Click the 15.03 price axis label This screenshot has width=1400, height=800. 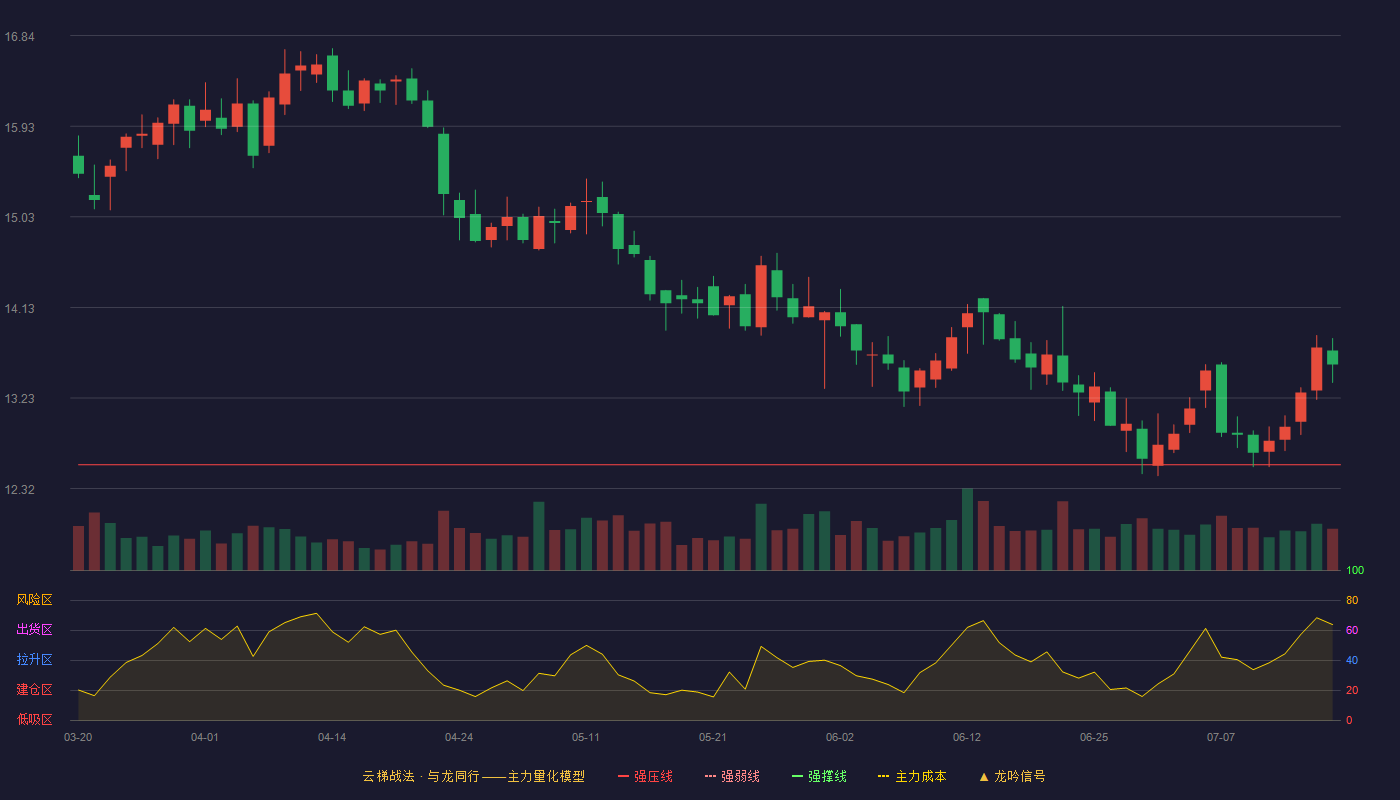click(x=19, y=218)
